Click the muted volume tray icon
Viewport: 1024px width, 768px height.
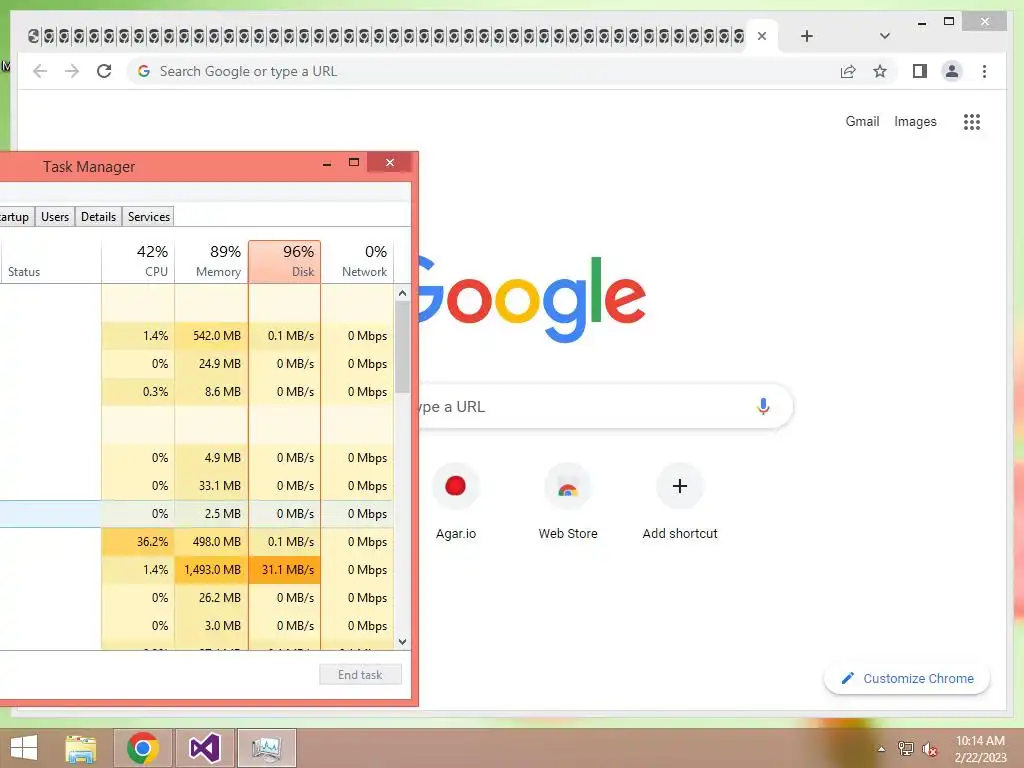(930, 749)
